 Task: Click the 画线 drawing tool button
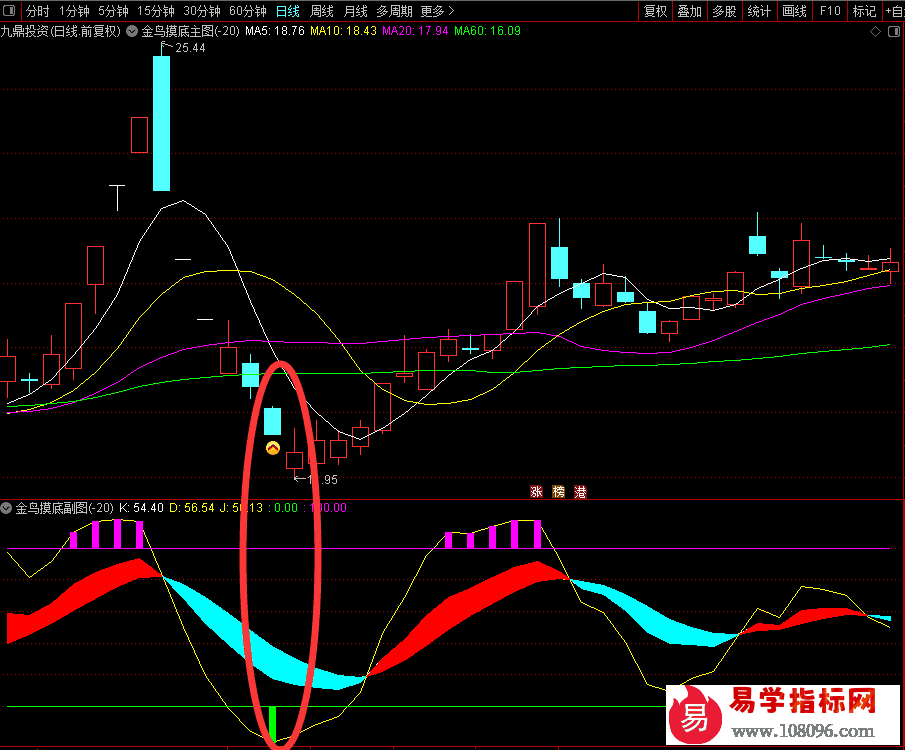point(794,11)
